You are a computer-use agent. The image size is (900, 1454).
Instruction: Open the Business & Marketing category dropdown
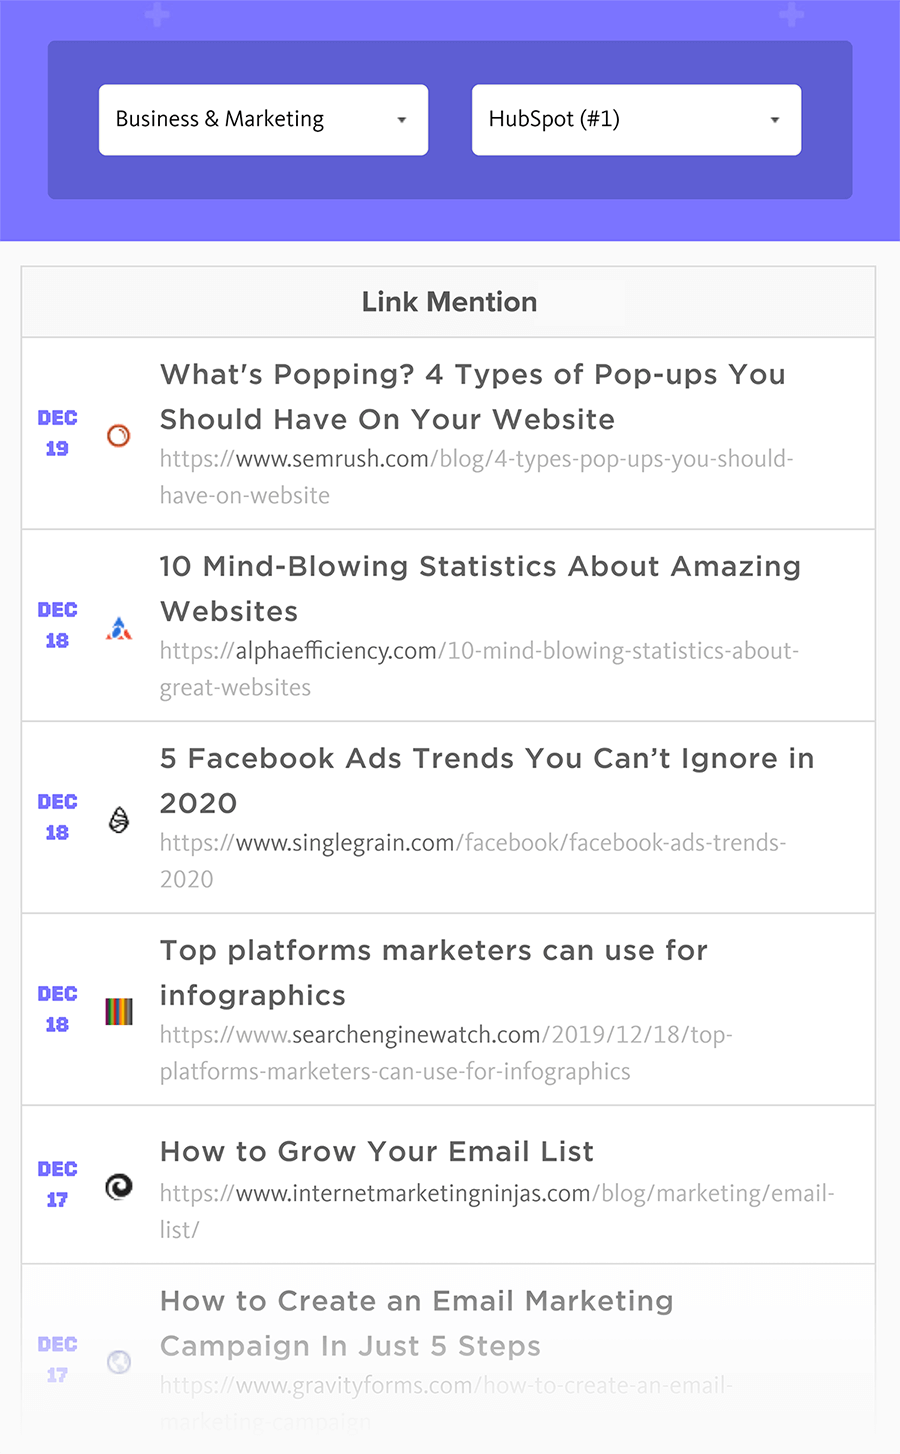click(x=263, y=120)
